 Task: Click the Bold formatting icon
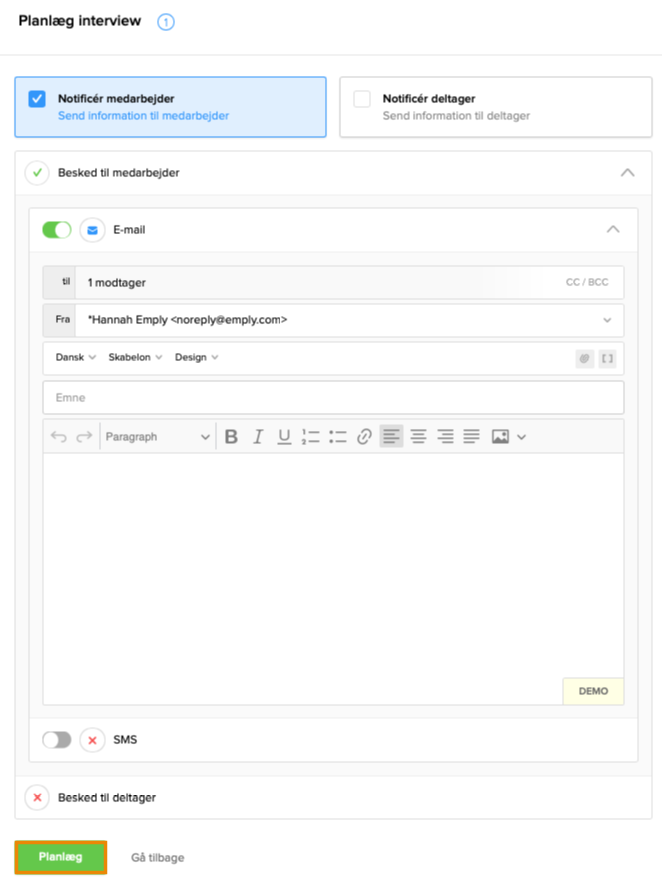tap(231, 437)
